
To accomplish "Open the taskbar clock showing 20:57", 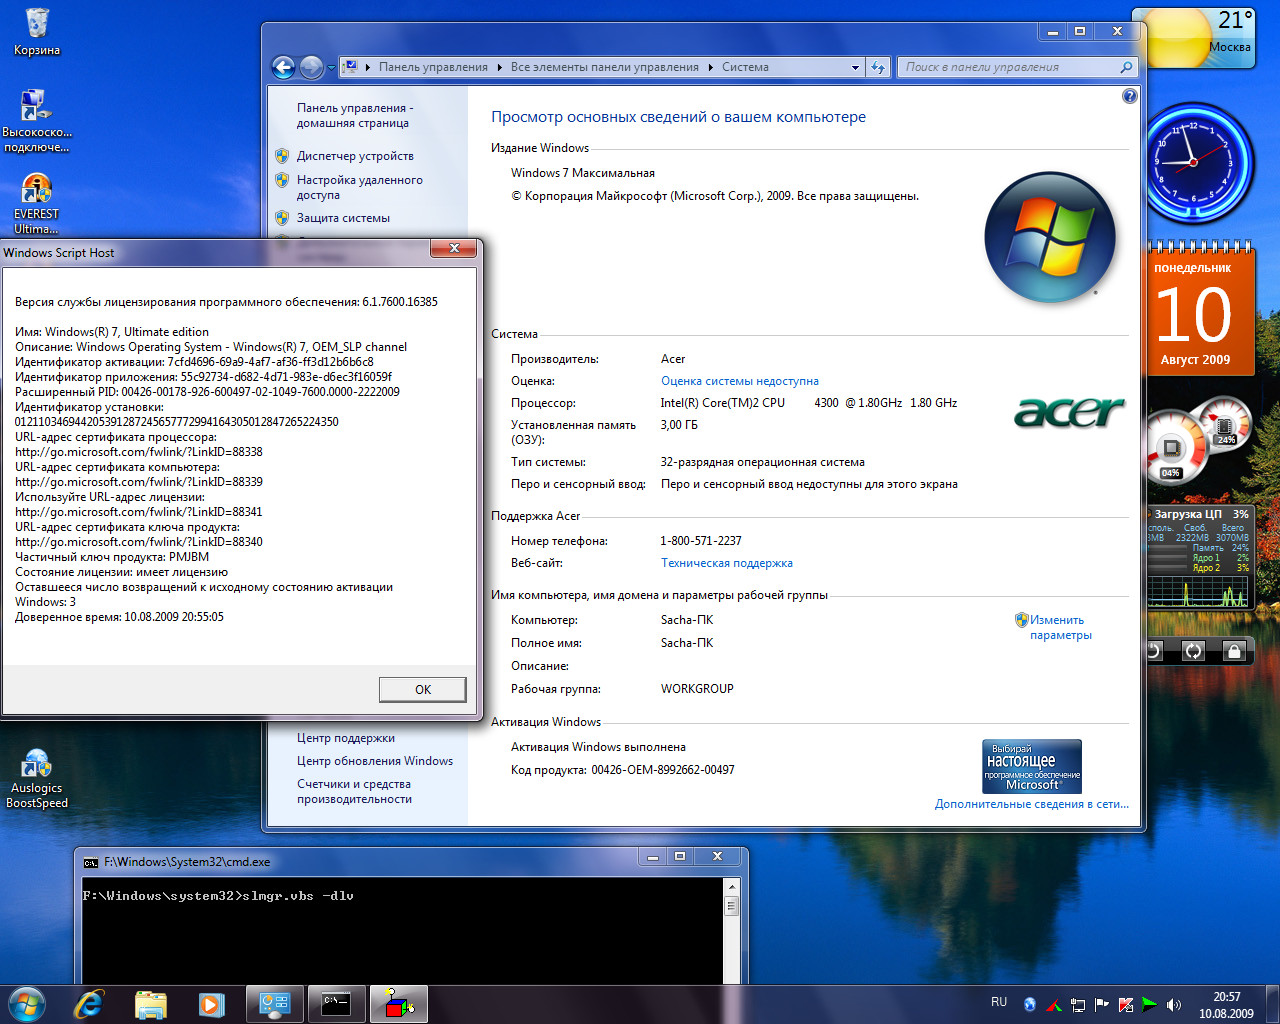I will [1226, 1005].
